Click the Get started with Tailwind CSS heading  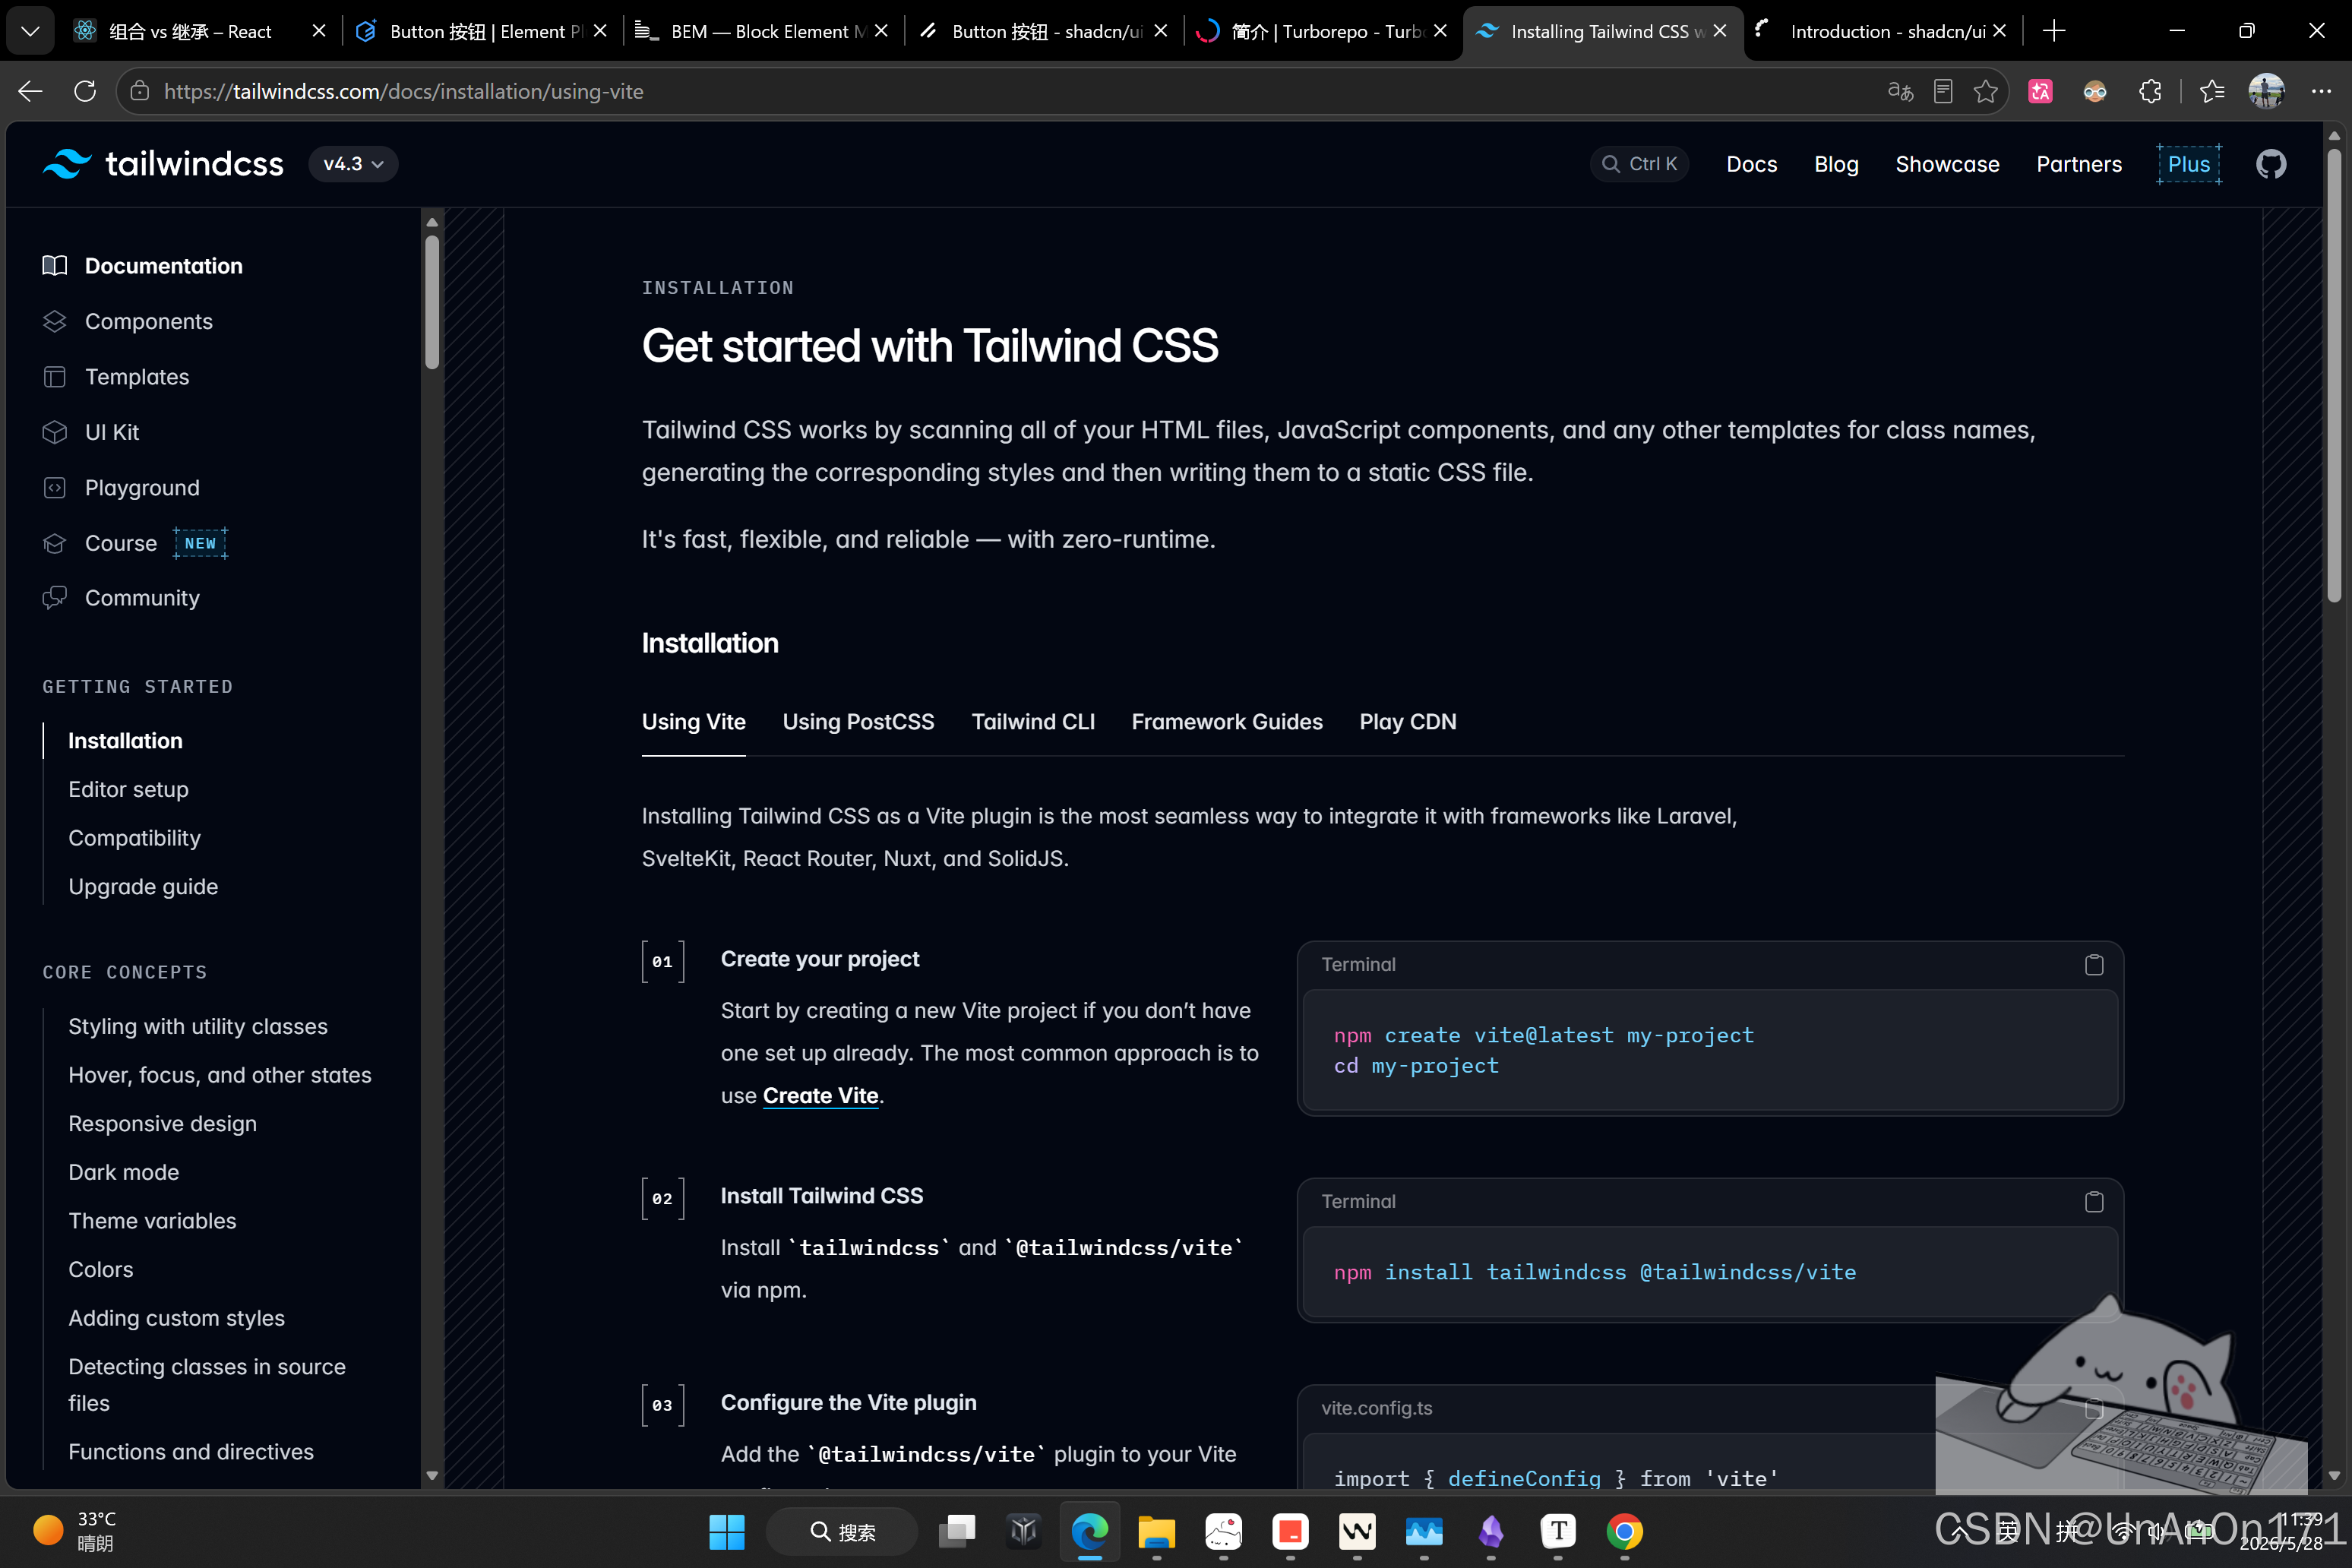(x=930, y=346)
